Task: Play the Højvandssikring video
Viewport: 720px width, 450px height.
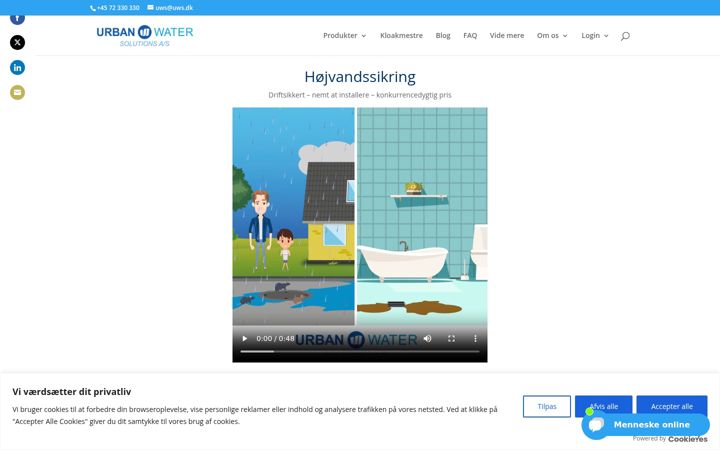Action: (x=245, y=338)
